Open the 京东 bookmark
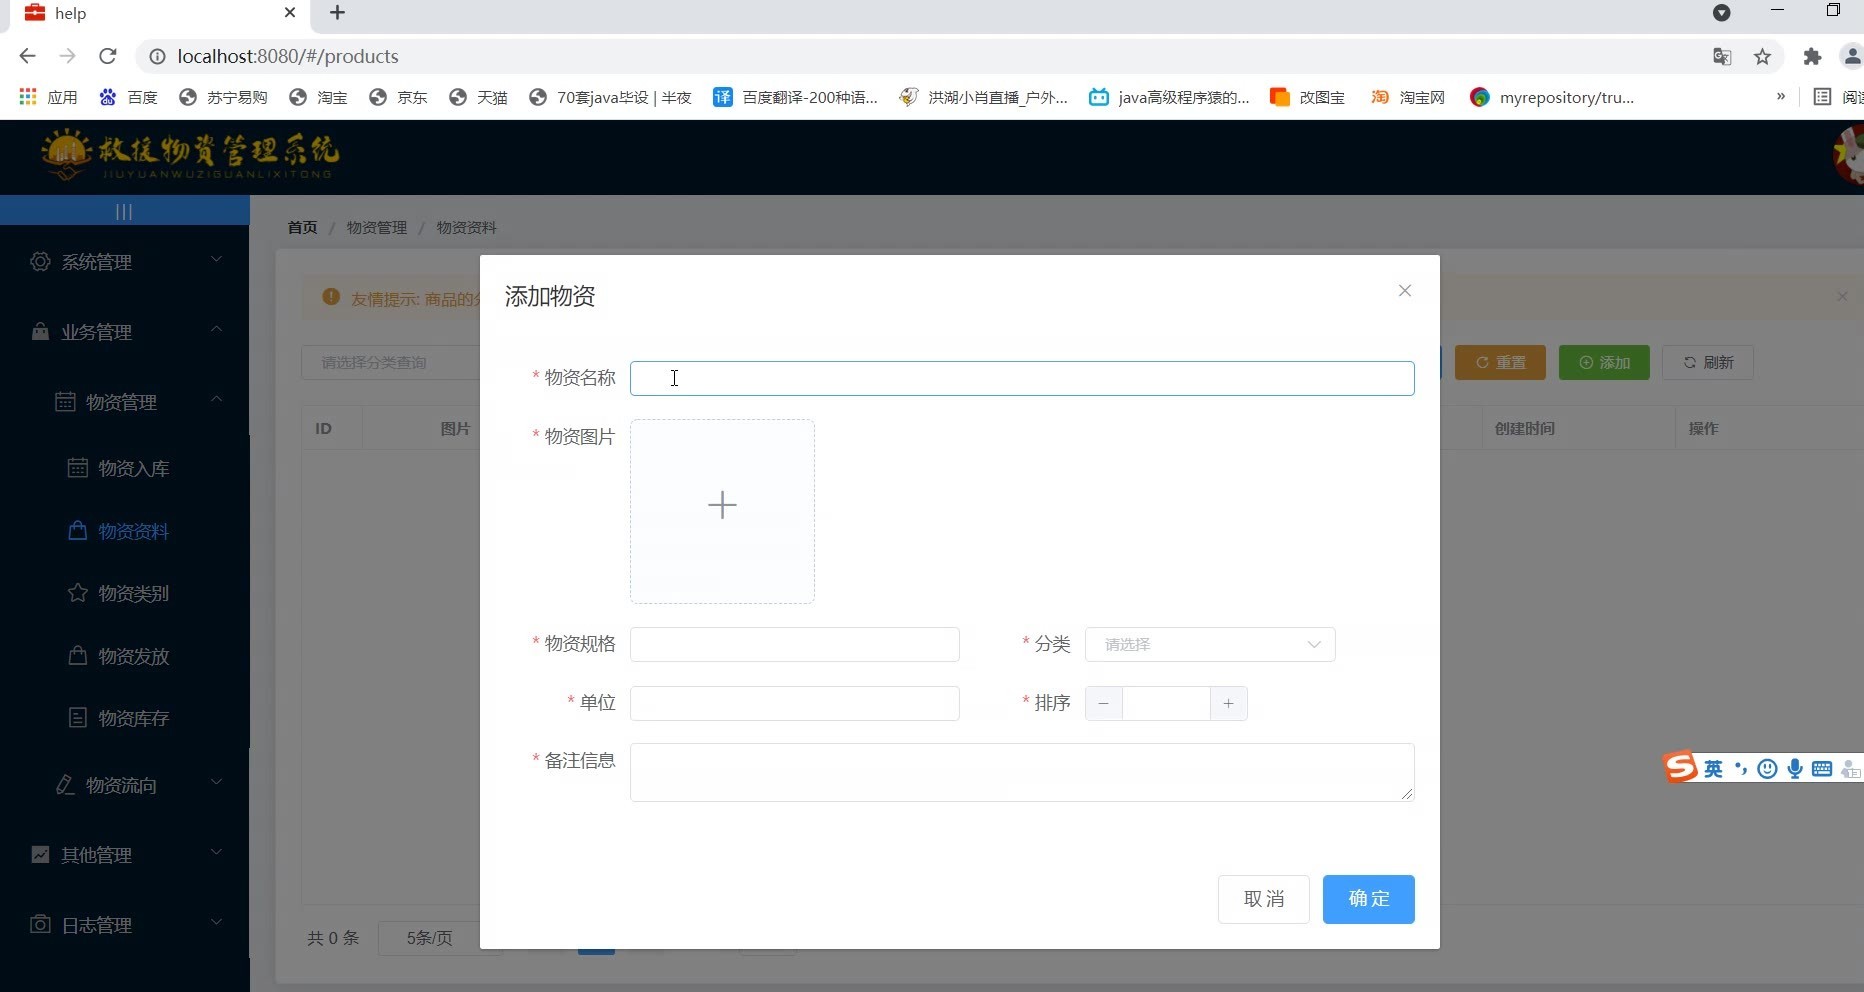The width and height of the screenshot is (1864, 992). [398, 97]
